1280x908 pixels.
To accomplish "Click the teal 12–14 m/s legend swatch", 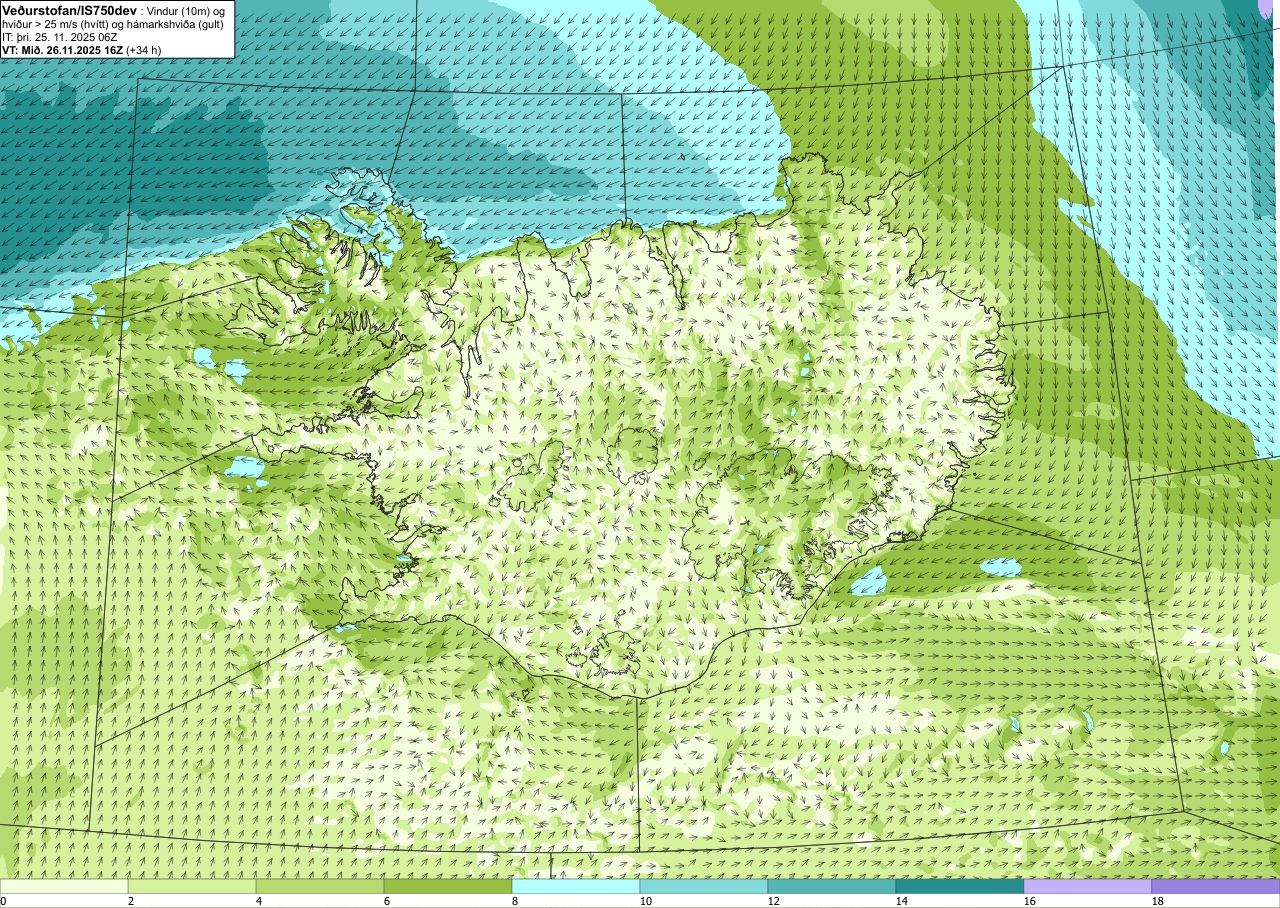I will pyautogui.click(x=832, y=886).
